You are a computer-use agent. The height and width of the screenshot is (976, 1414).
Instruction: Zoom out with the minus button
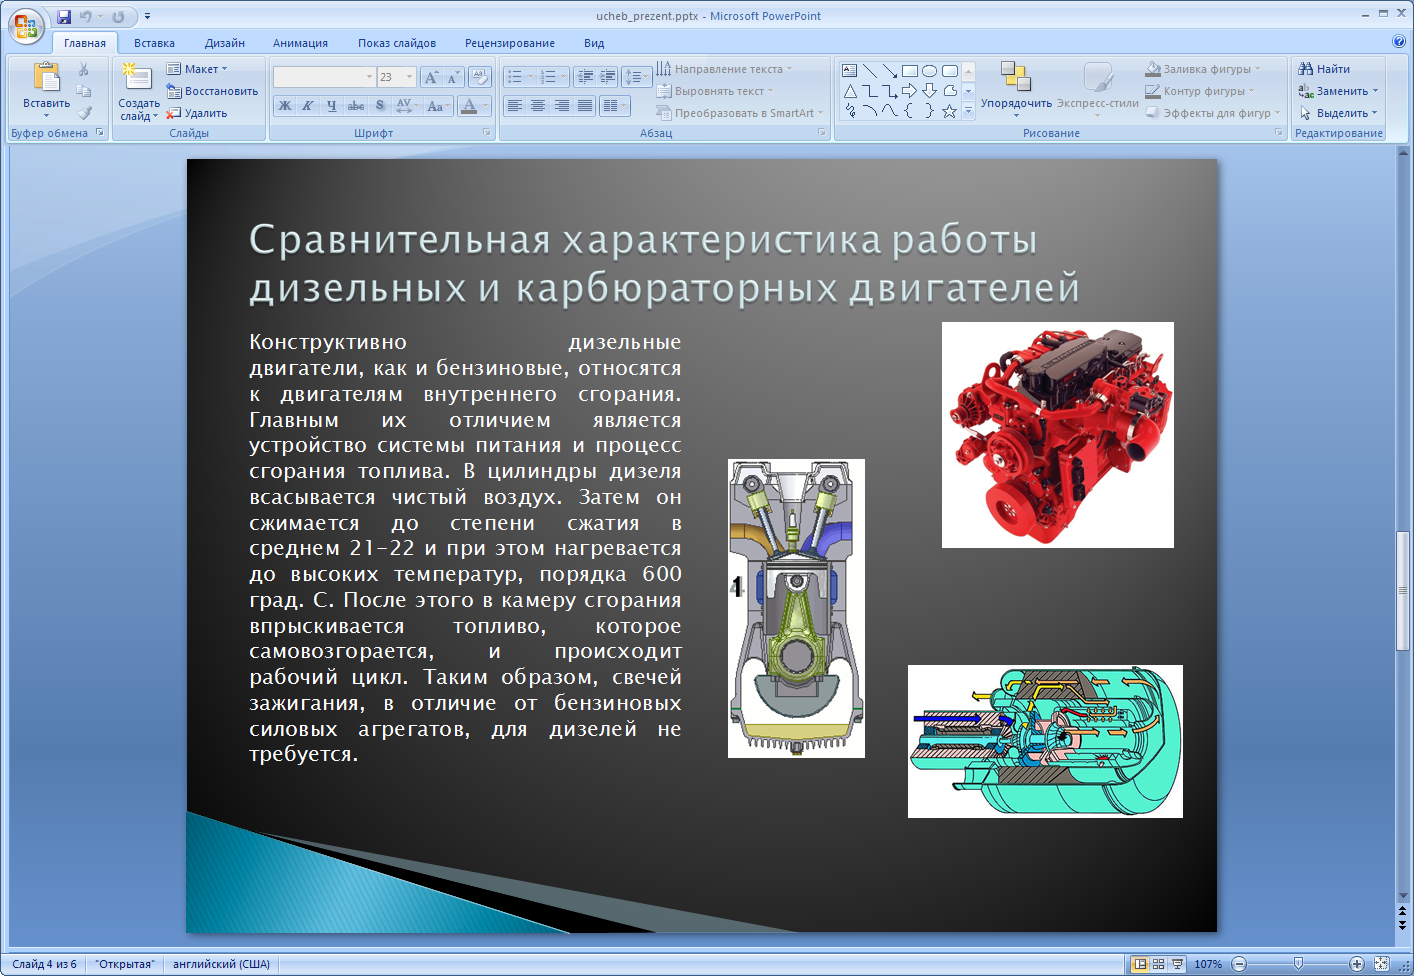1239,964
